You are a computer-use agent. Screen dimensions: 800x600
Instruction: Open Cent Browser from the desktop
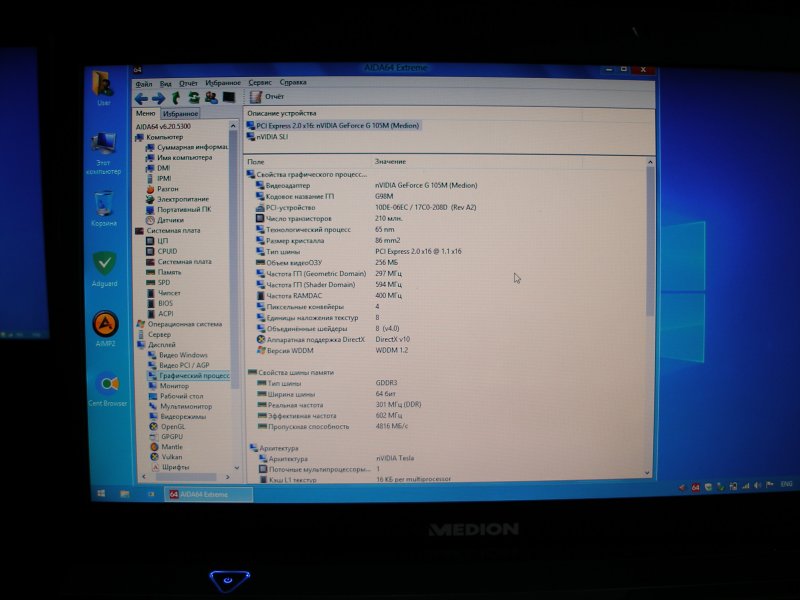coord(107,388)
